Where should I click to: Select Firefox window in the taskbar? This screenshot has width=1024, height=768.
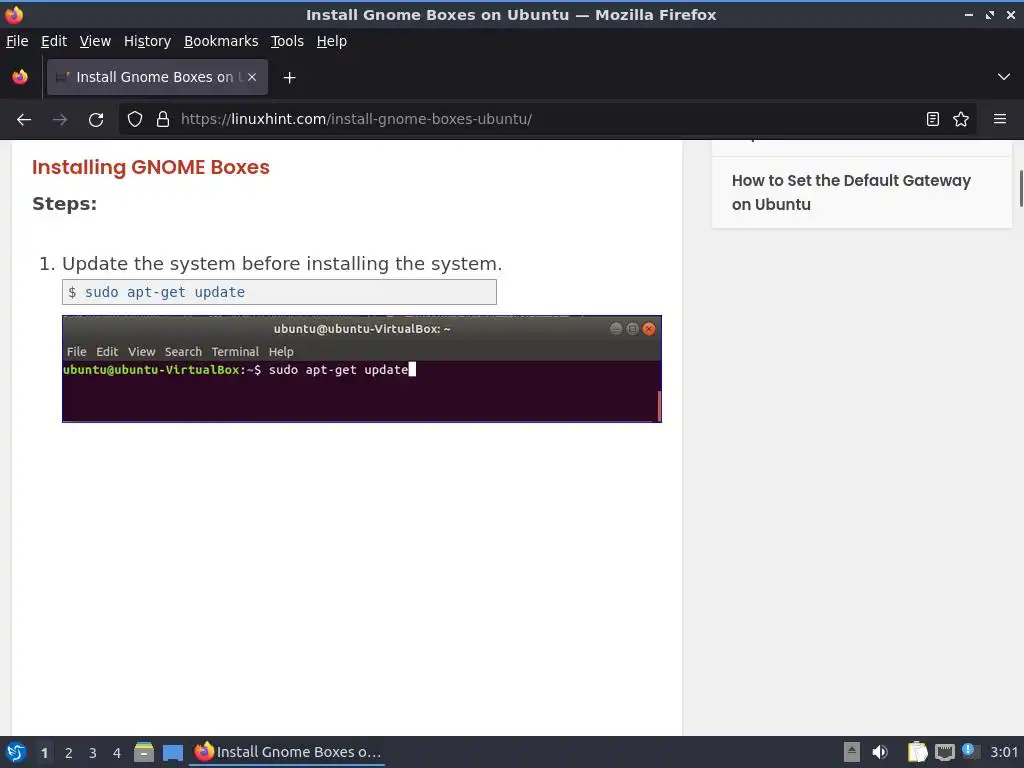(287, 752)
